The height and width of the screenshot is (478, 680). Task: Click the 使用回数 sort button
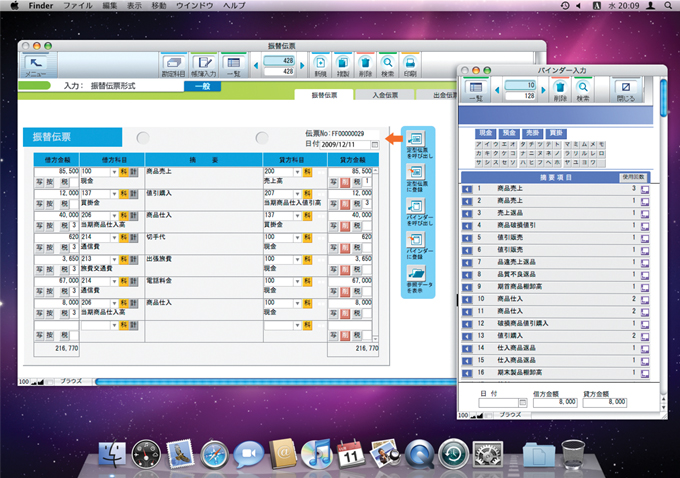(634, 177)
